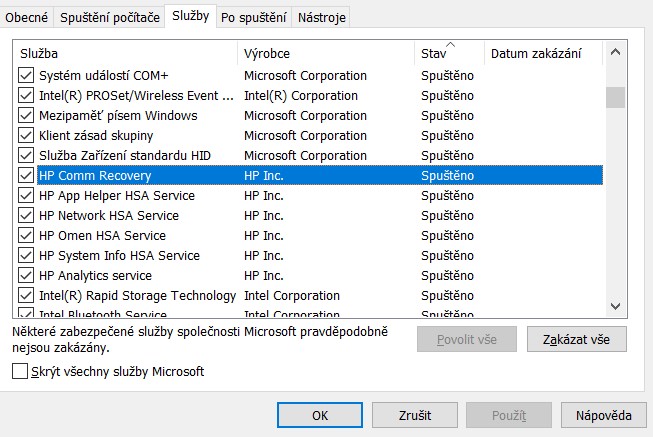Cancel the dialog with Zrušit
653x437 pixels.
[x=414, y=415]
